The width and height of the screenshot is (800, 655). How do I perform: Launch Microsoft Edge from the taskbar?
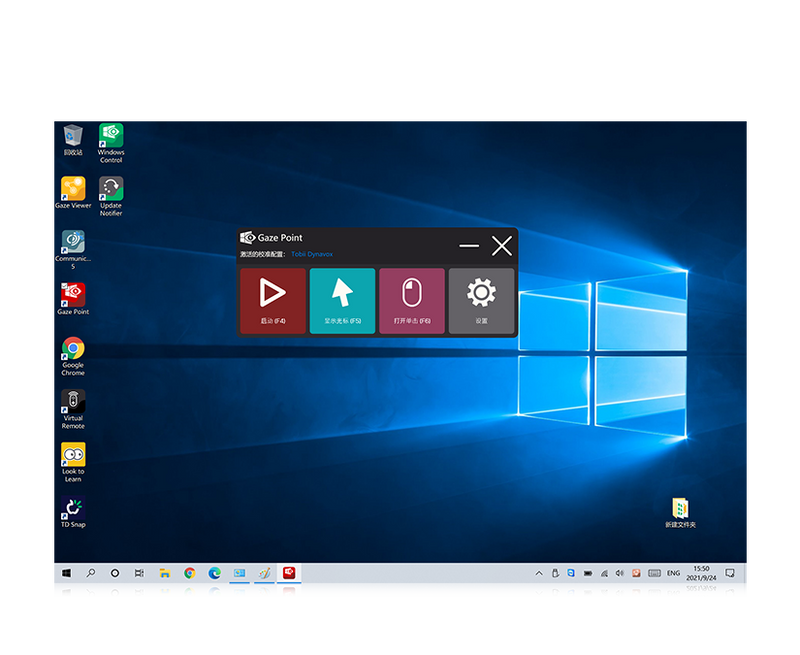214,573
